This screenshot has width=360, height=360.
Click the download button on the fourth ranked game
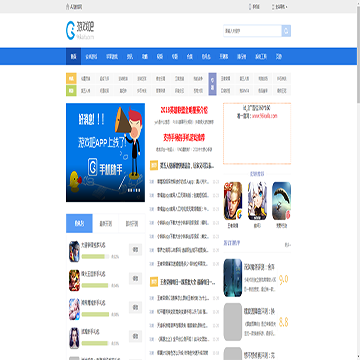click(x=135, y=336)
